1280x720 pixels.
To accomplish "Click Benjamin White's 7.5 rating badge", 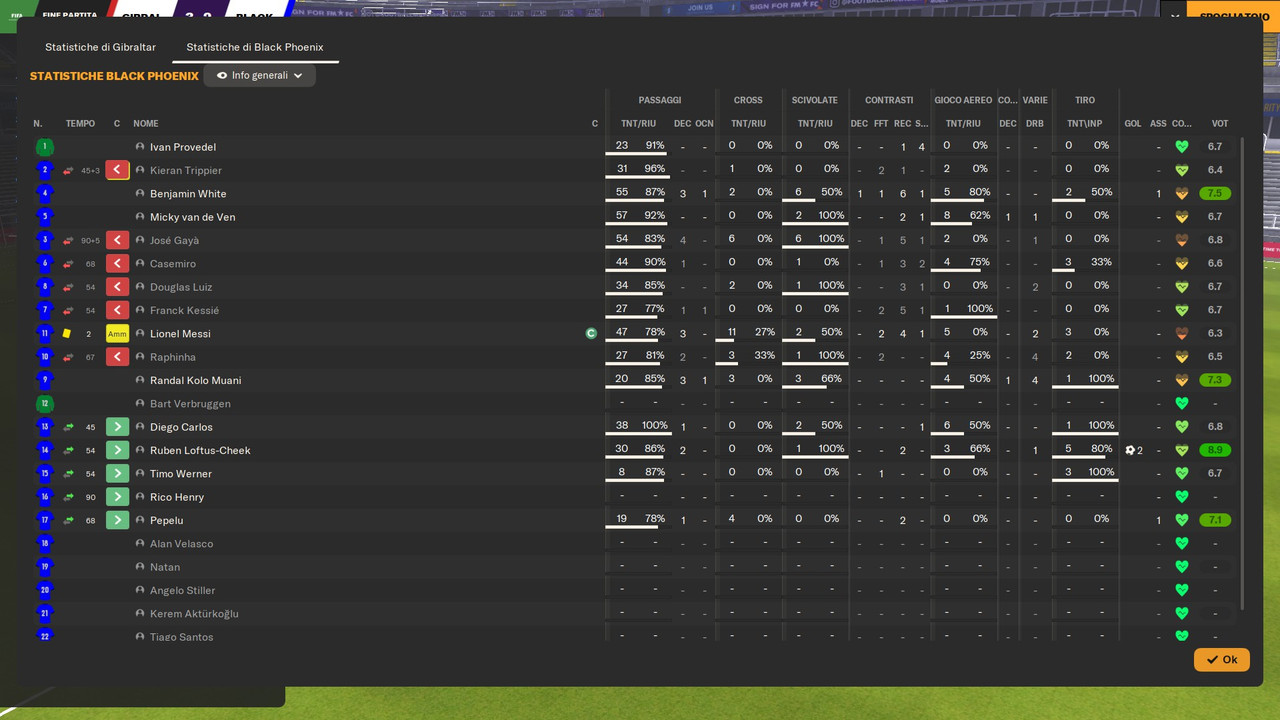I will point(1215,194).
